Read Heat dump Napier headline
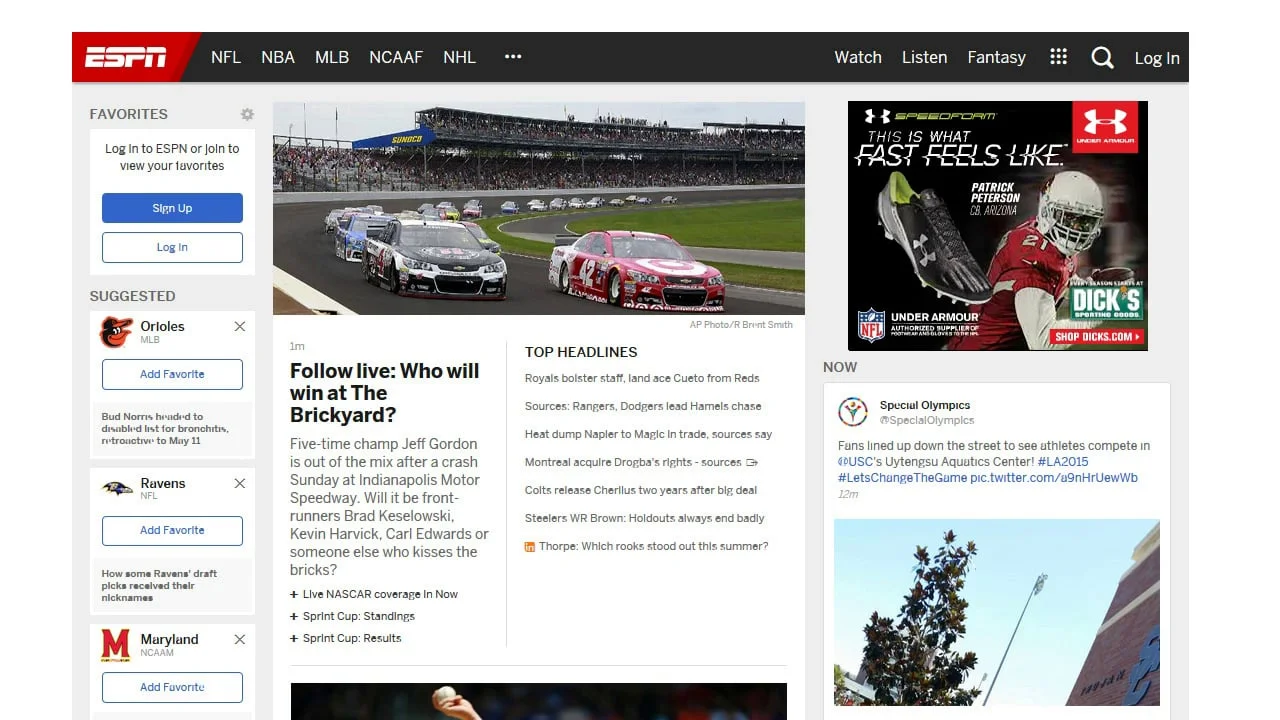1280x720 pixels. 648,434
